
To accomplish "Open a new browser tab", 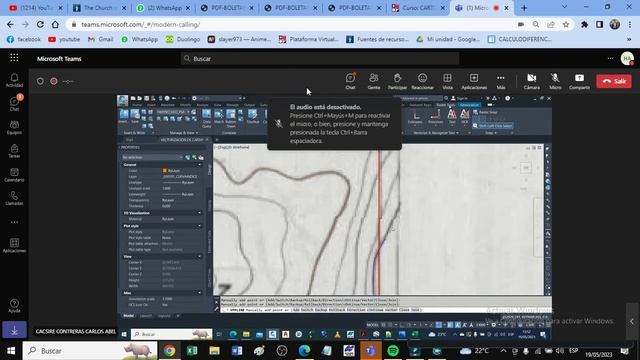I will pos(524,8).
